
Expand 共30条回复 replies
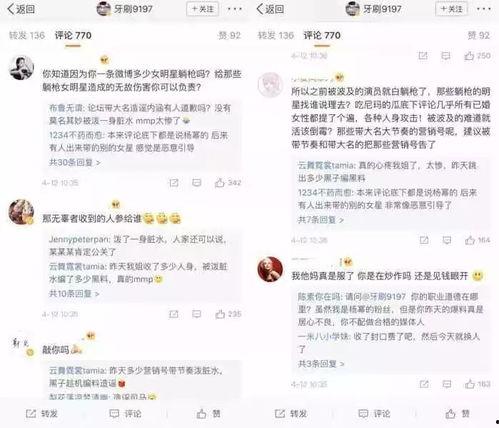tap(75, 163)
